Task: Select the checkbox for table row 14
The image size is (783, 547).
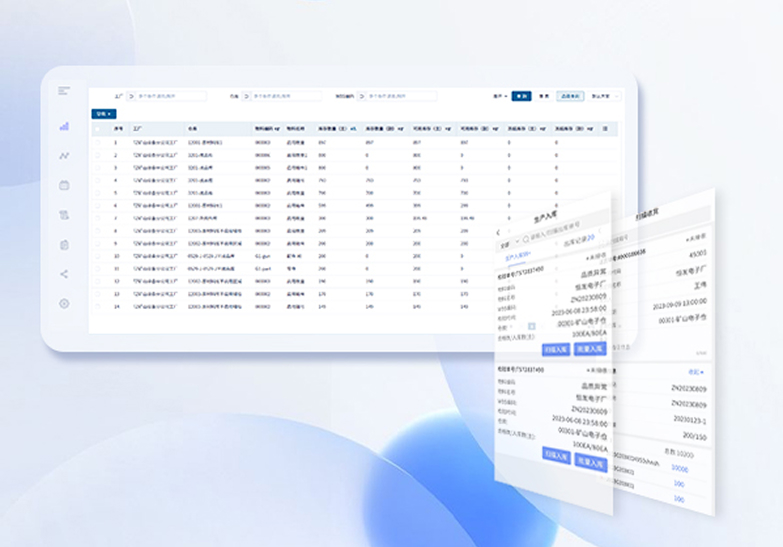Action: pyautogui.click(x=98, y=306)
